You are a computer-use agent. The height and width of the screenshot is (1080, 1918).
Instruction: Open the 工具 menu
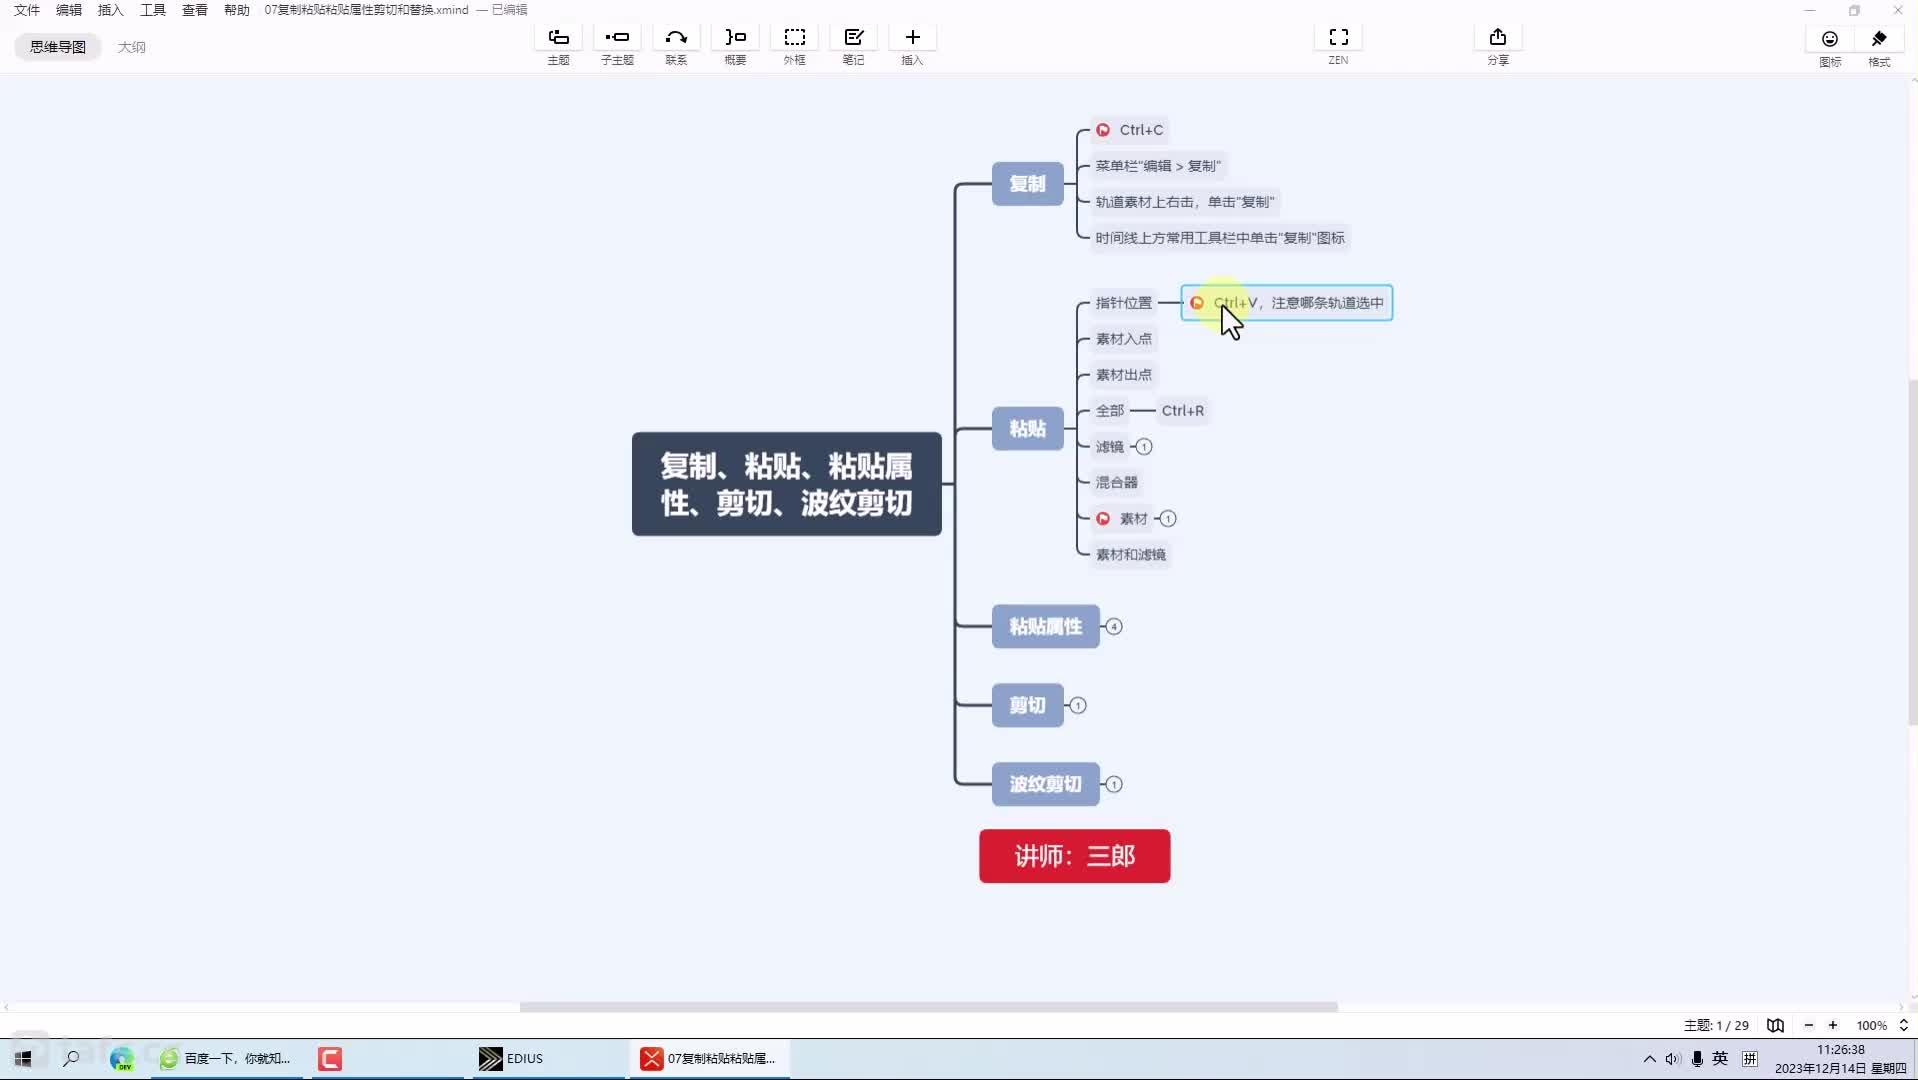pyautogui.click(x=153, y=10)
